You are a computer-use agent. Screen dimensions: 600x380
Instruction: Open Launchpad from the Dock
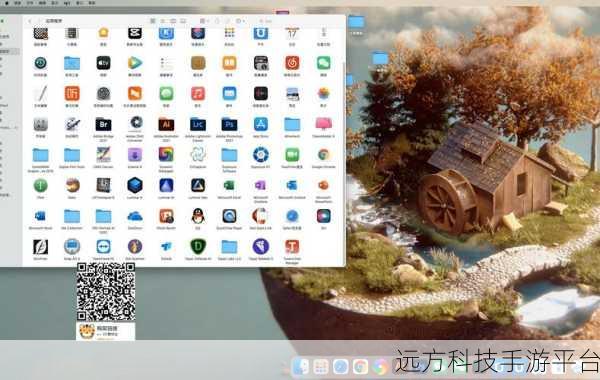[x=321, y=366]
